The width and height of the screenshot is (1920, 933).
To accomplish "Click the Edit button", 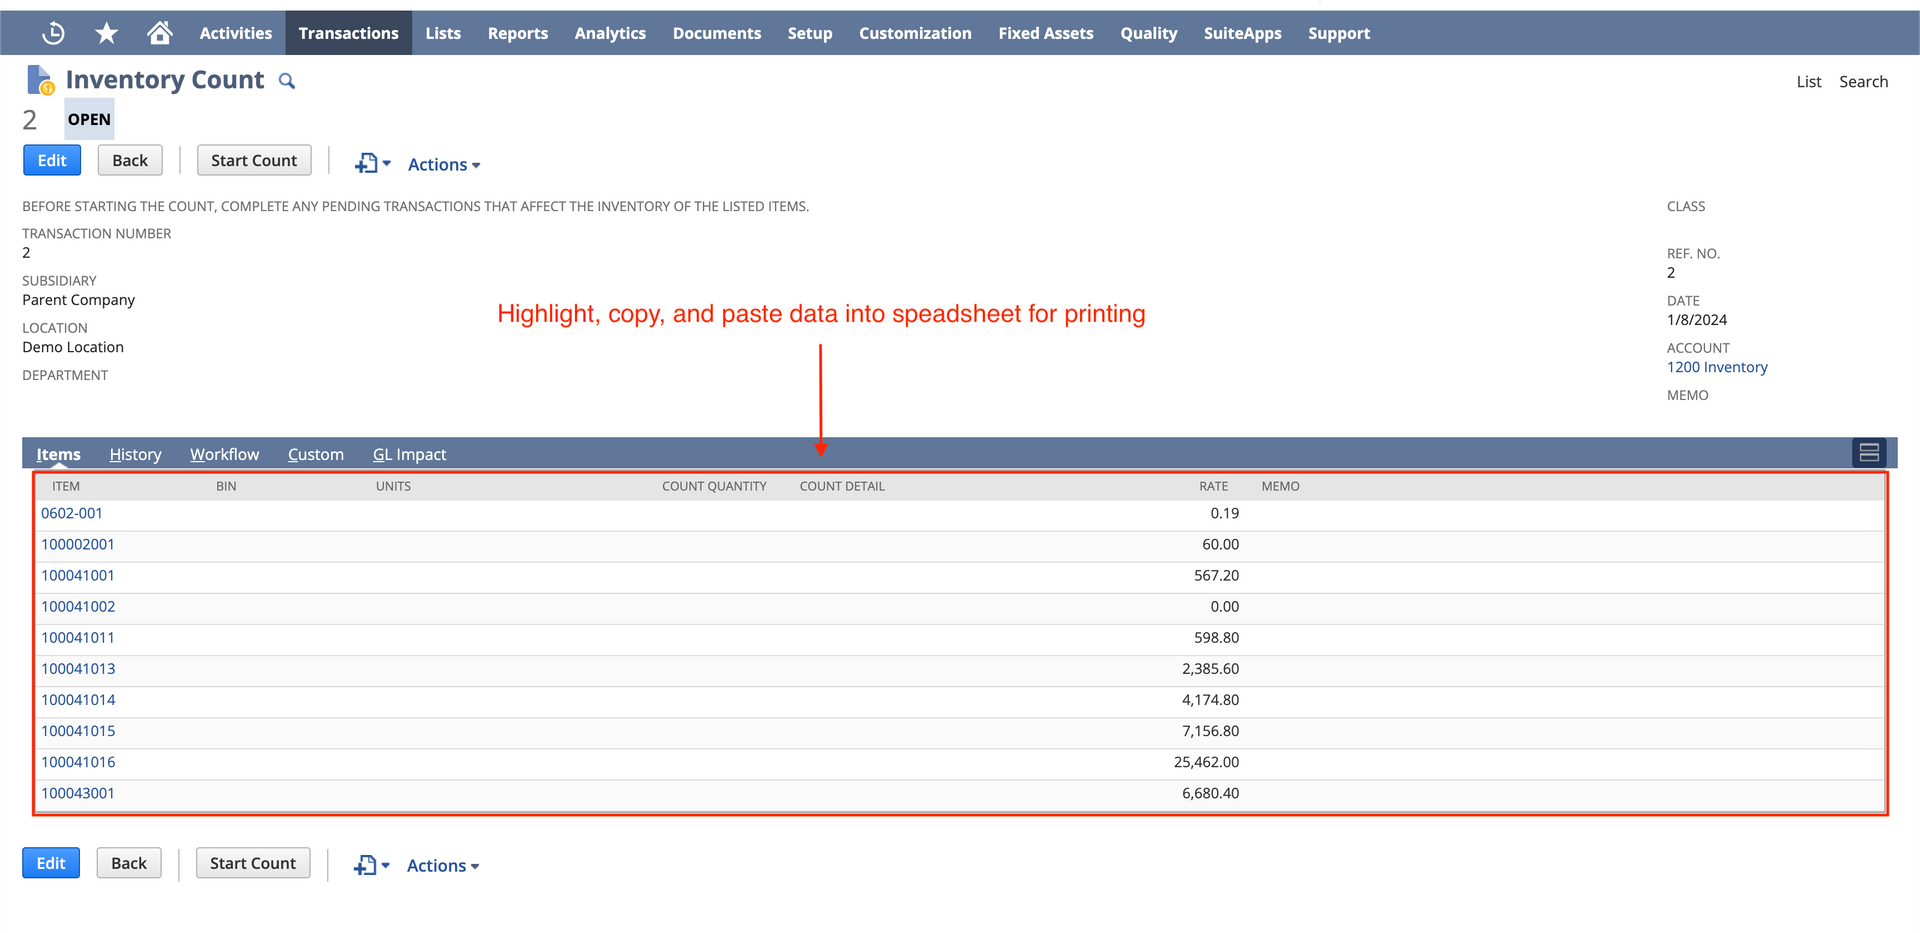I will [51, 160].
